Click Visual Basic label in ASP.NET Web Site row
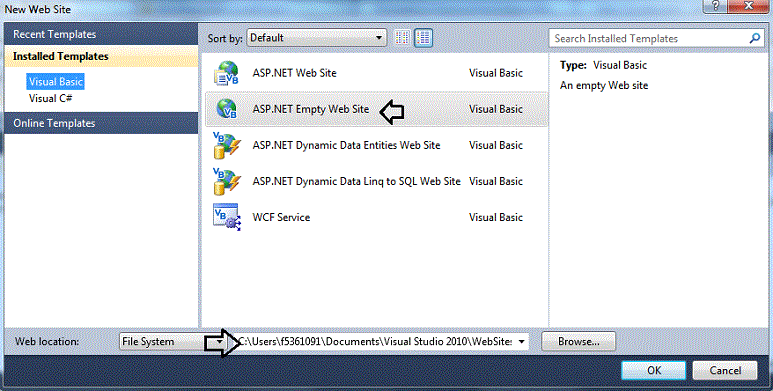 click(x=495, y=73)
